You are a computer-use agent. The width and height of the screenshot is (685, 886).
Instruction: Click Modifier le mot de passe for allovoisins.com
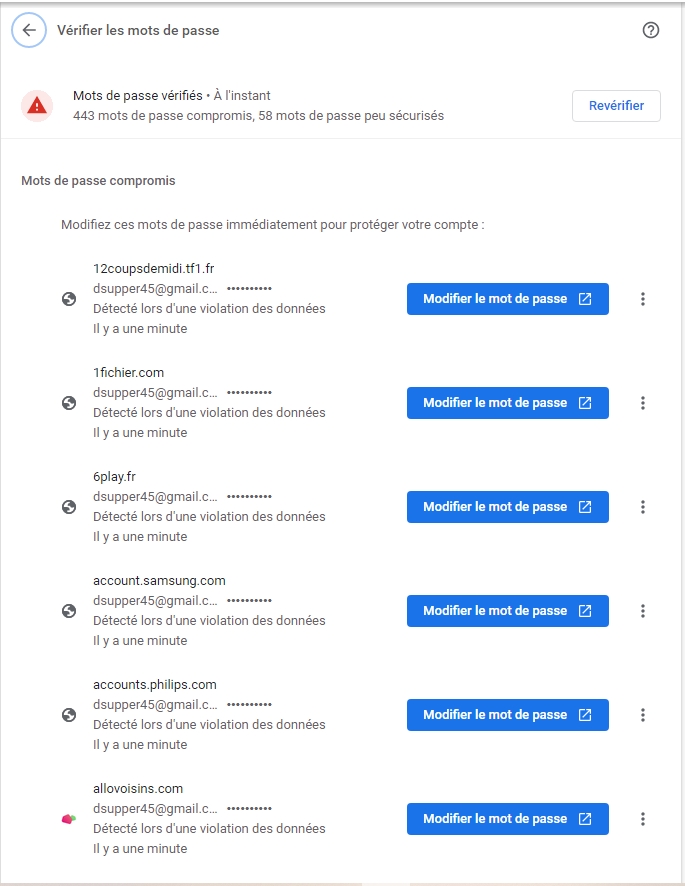point(507,819)
